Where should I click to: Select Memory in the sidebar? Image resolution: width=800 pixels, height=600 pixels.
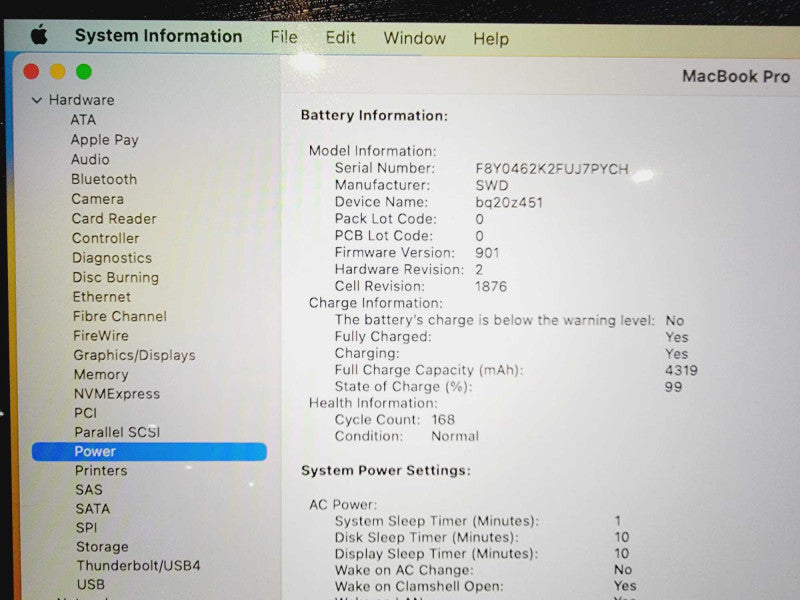tap(101, 374)
